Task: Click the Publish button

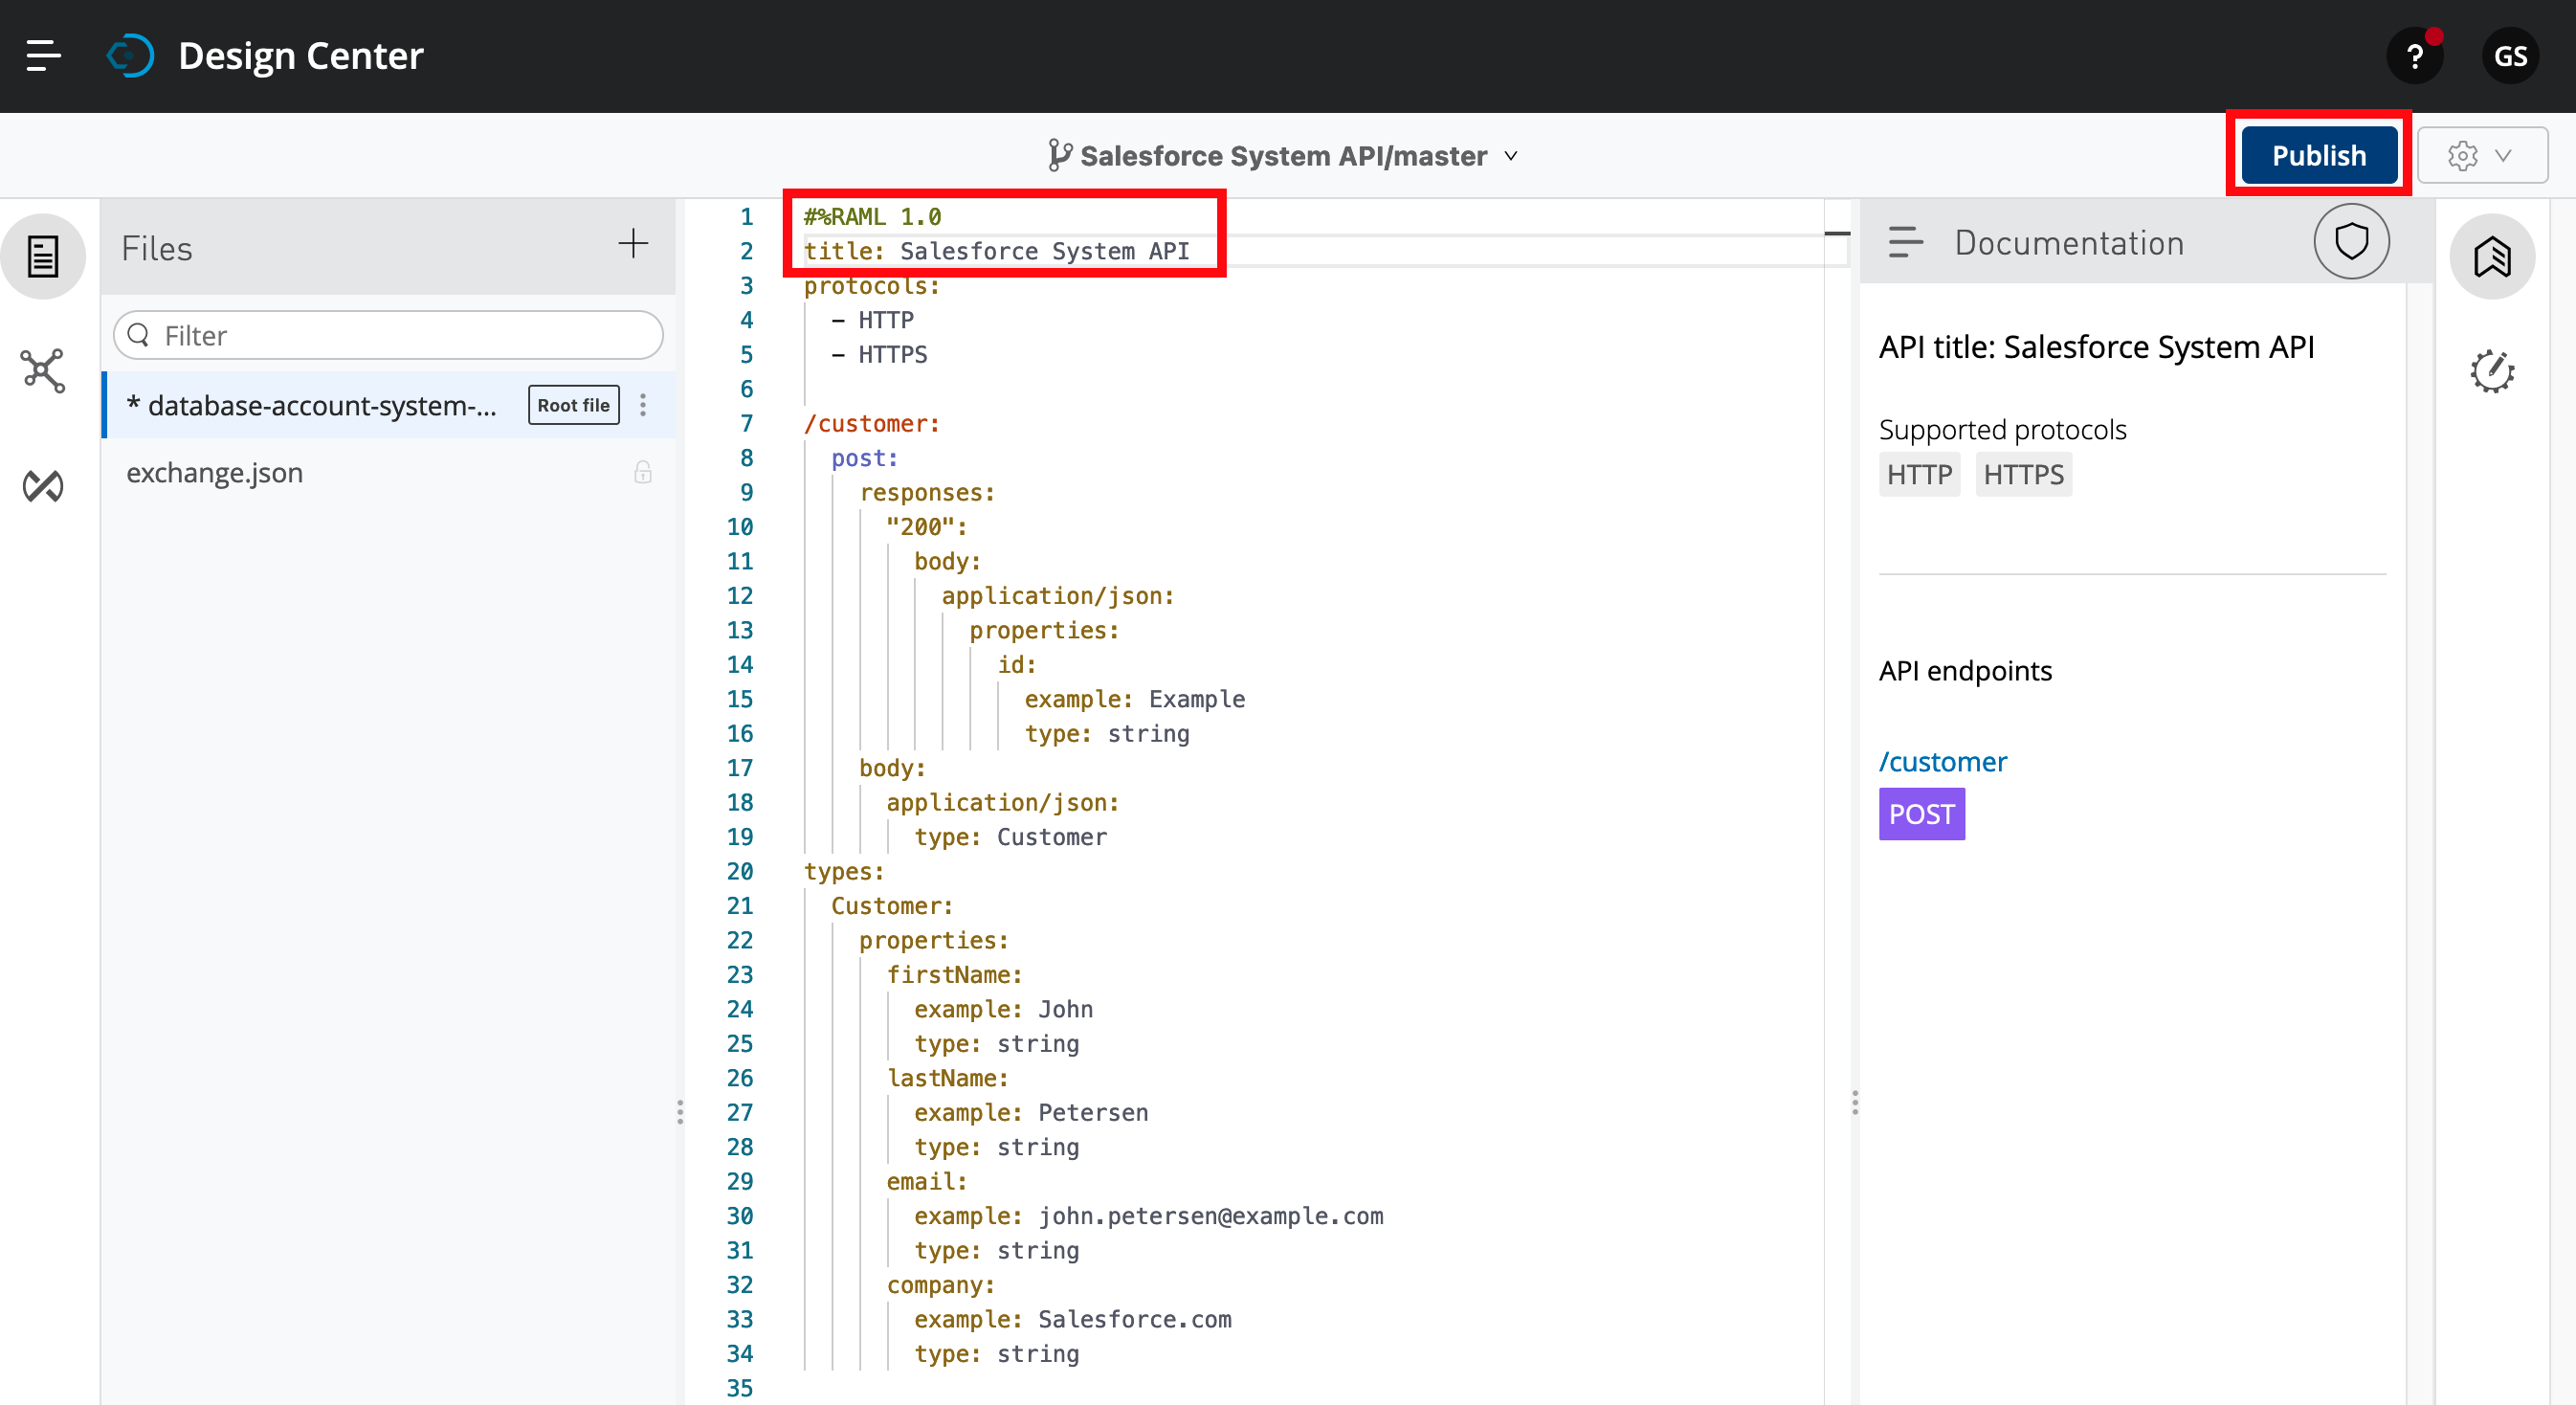Action: 2318,156
